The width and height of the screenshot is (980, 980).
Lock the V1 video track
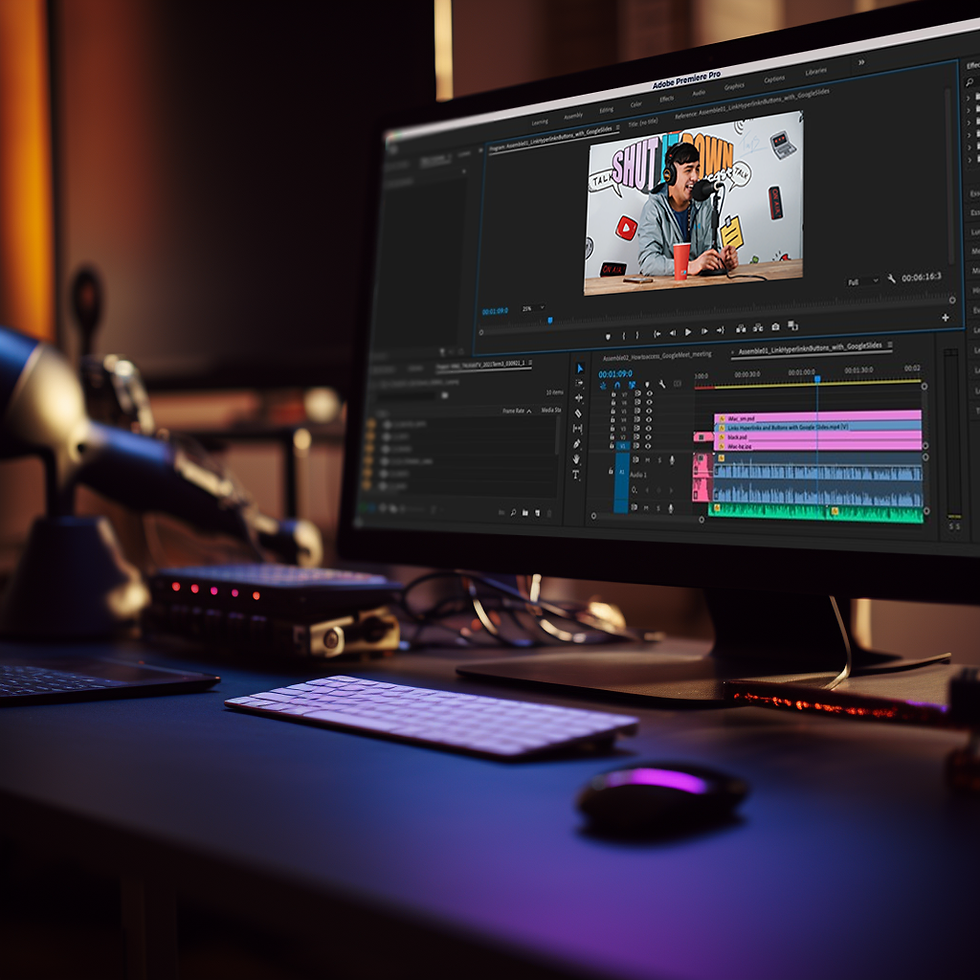[611, 446]
